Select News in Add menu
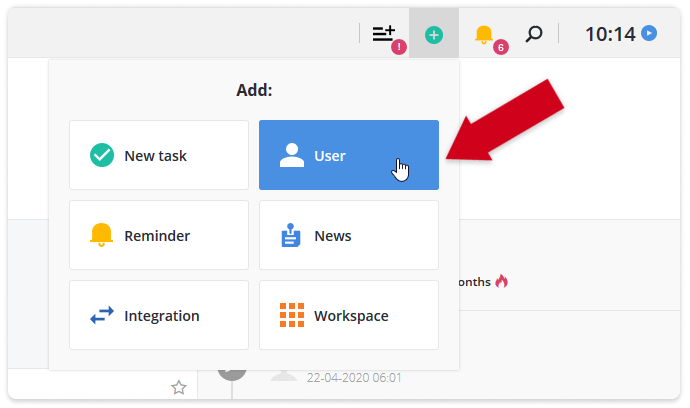690x408 pixels. click(x=349, y=235)
